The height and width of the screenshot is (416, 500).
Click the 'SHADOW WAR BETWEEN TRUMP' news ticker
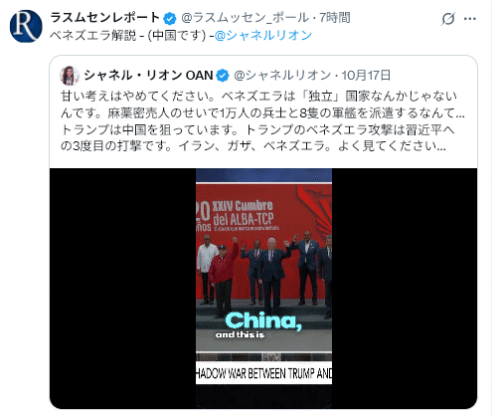264,373
